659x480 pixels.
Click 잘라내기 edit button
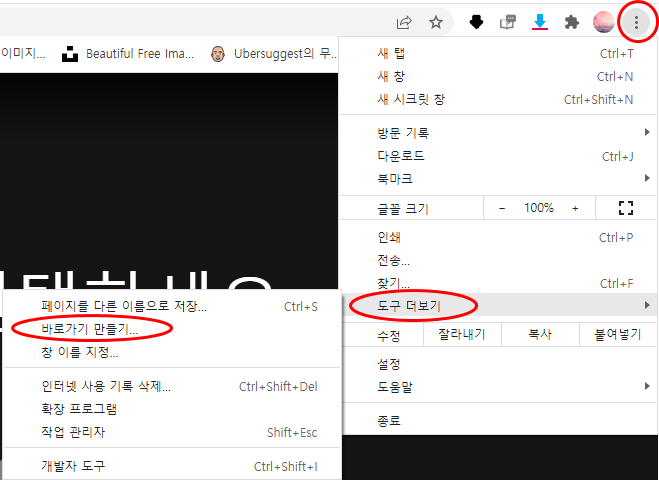(x=462, y=335)
